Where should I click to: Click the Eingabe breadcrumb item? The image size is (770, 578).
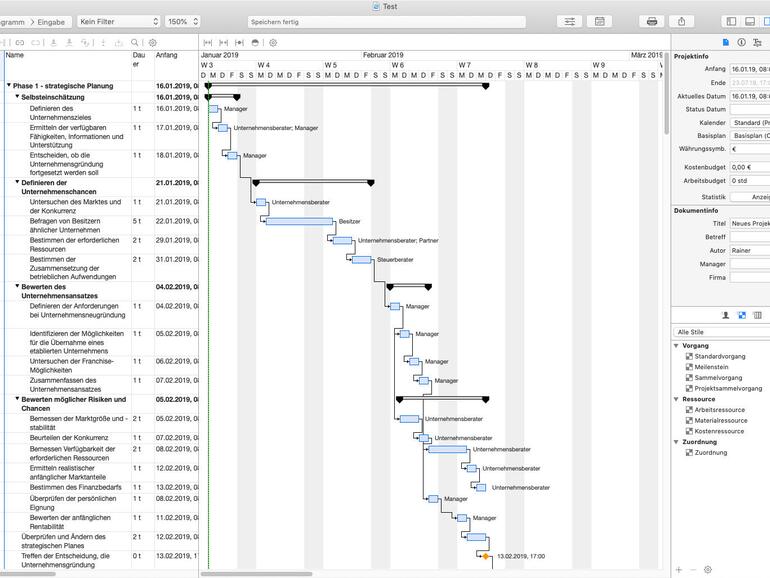coord(51,22)
